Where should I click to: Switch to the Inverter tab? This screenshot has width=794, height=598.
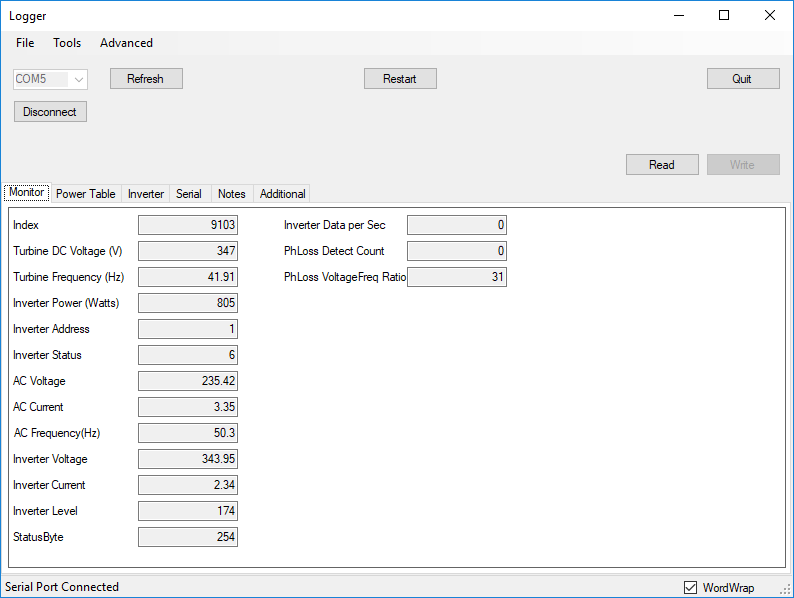[146, 194]
